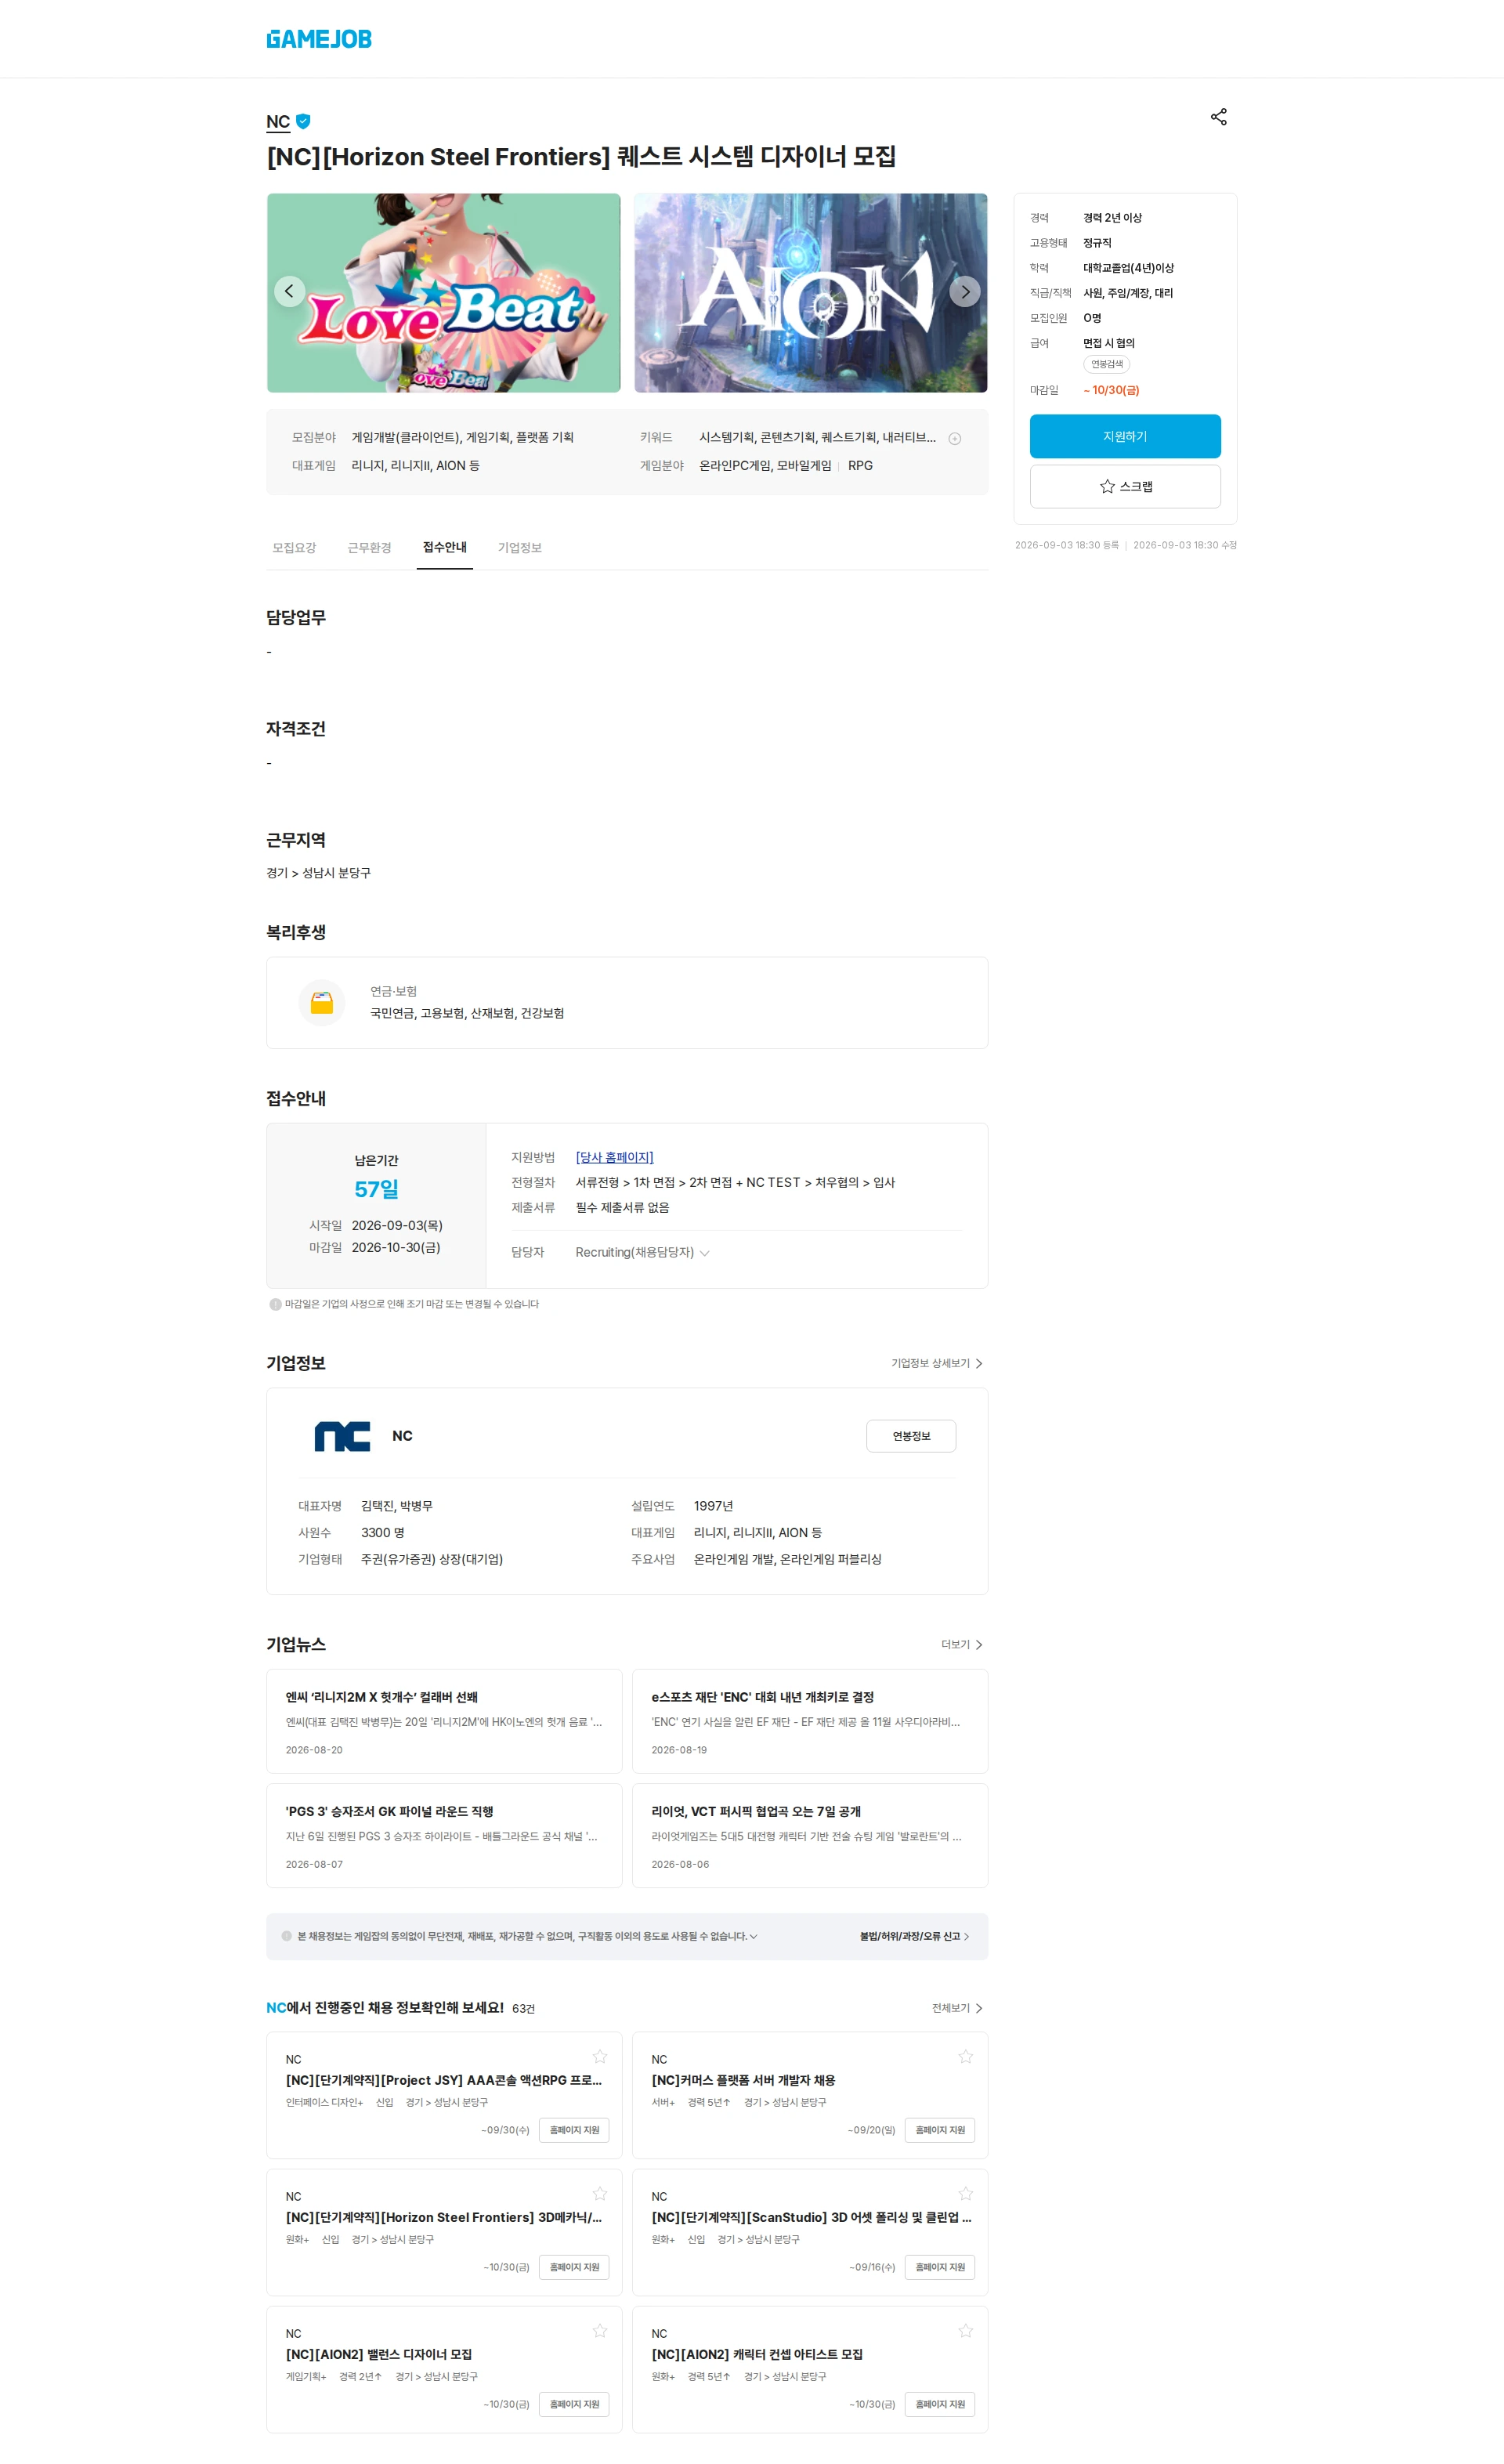Expand the keyword list plus icon
Image resolution: width=1504 pixels, height=2464 pixels.
click(955, 438)
